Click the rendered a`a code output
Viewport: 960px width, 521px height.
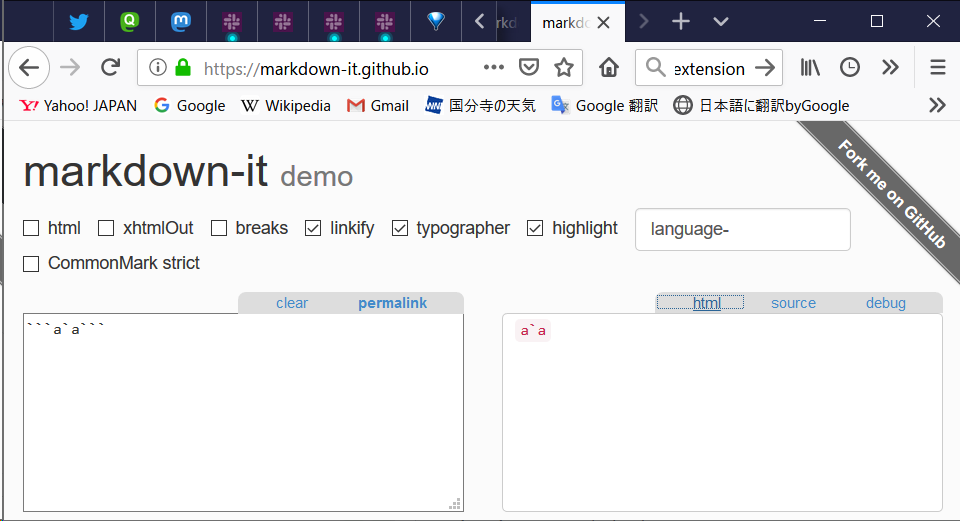tap(533, 331)
